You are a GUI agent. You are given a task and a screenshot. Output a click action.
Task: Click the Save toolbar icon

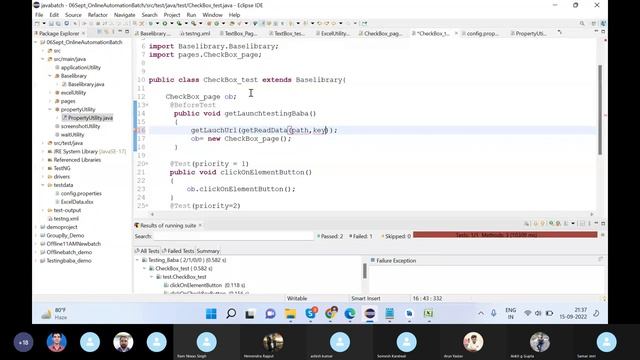point(51,23)
